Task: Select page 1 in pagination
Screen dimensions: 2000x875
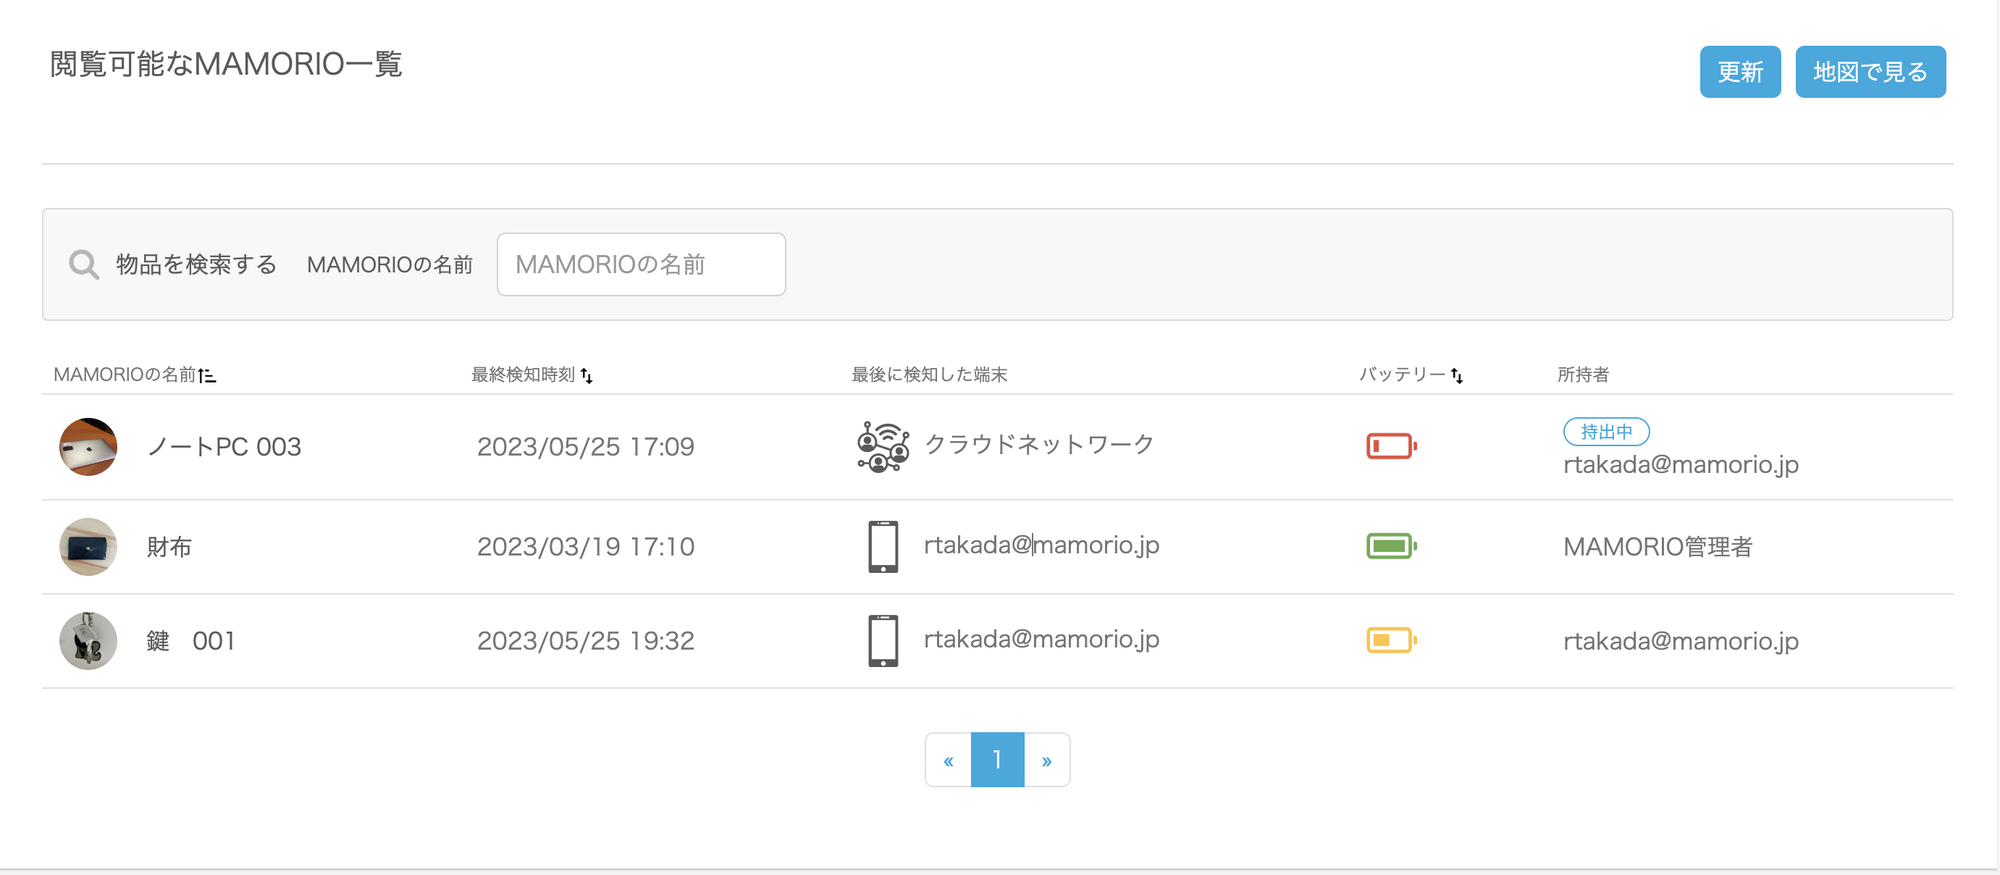Action: [x=997, y=760]
